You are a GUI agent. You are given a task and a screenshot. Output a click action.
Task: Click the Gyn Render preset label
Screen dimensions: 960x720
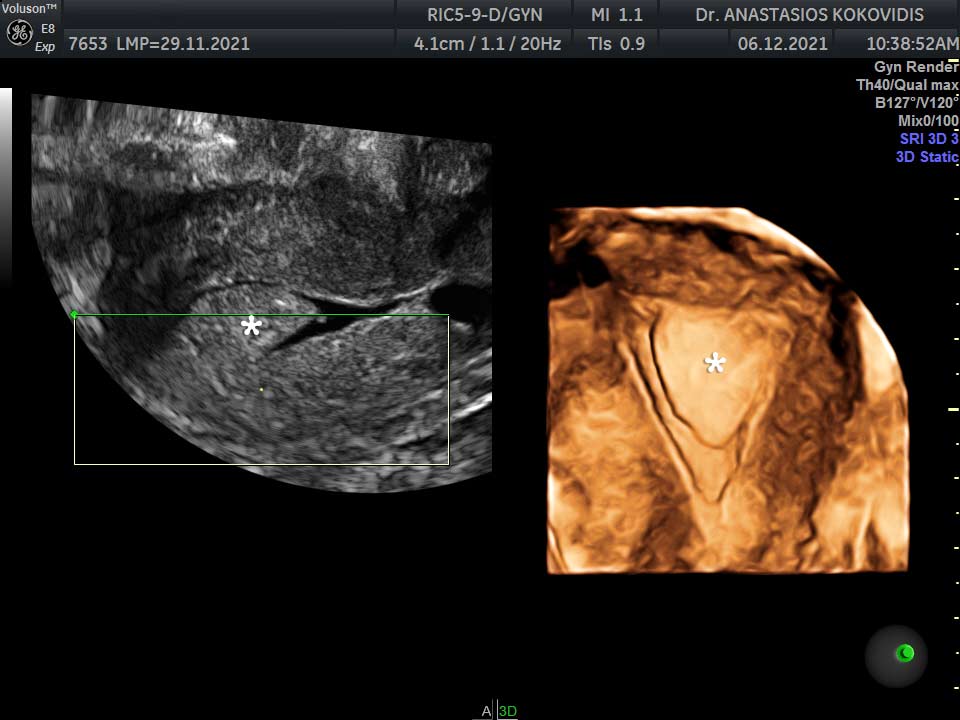pyautogui.click(x=915, y=67)
